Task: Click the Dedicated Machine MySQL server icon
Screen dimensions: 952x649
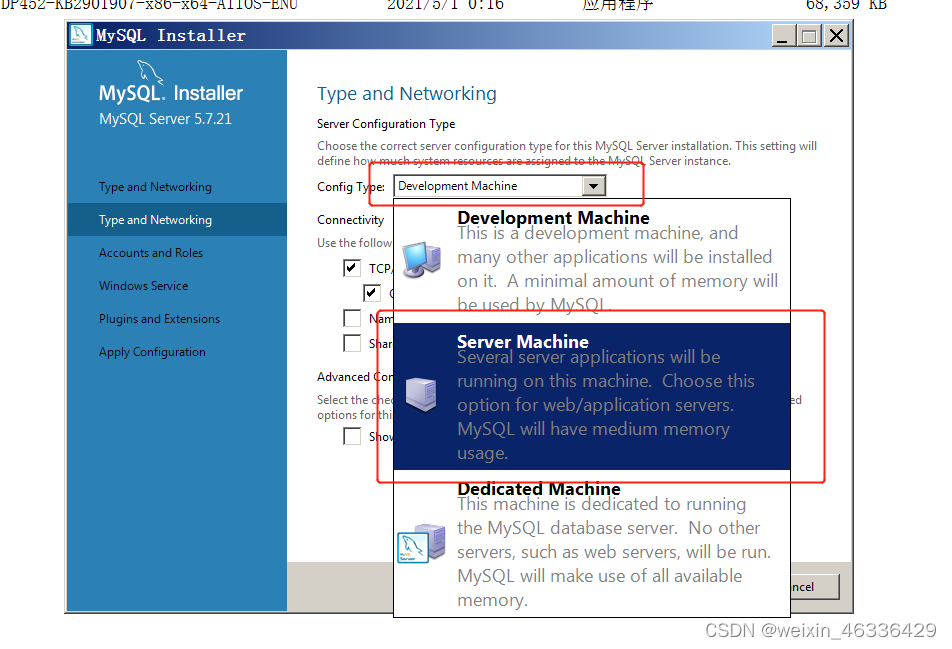Action: click(x=421, y=543)
